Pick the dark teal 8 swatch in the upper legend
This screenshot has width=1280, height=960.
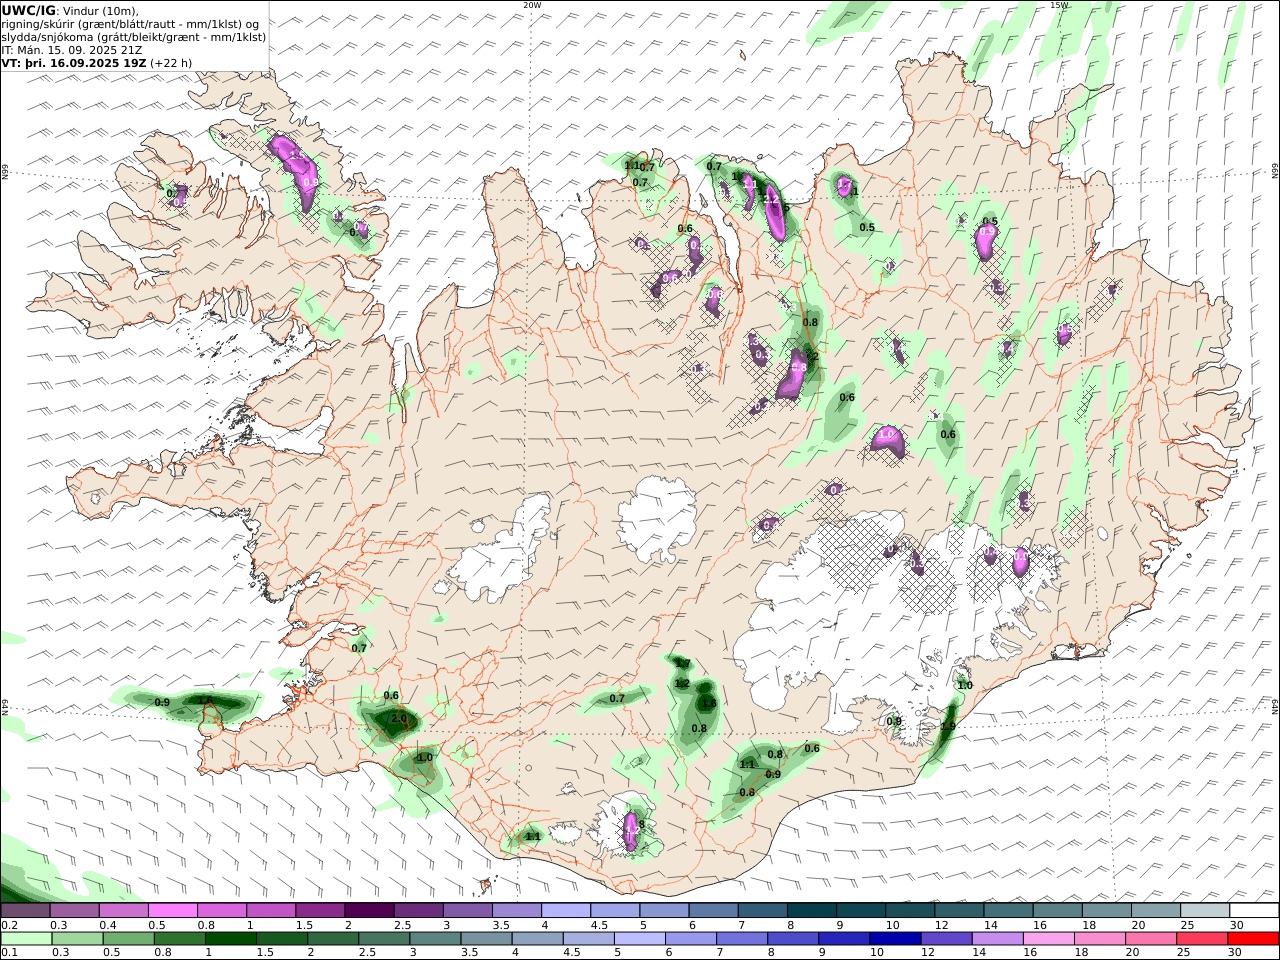810,911
